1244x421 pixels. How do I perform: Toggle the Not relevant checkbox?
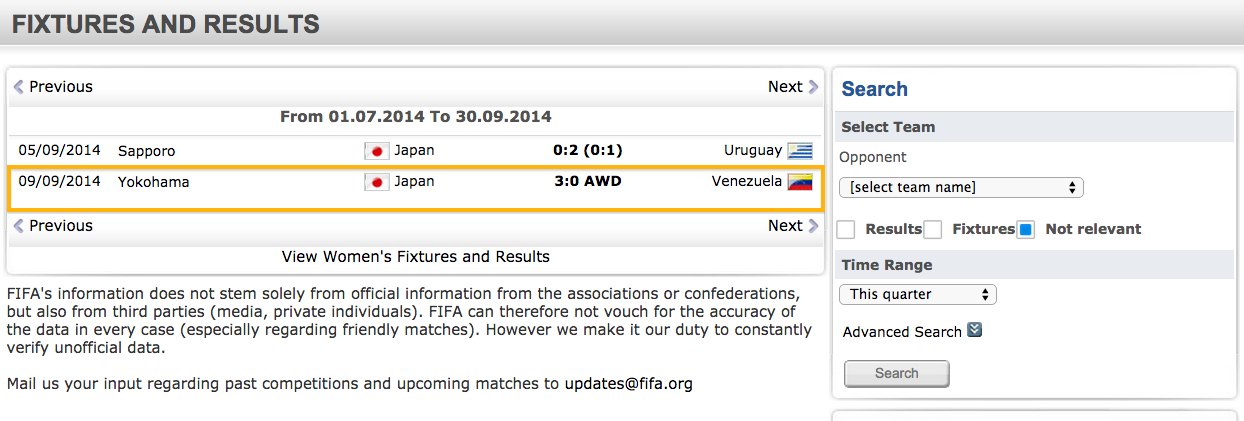pos(1025,230)
